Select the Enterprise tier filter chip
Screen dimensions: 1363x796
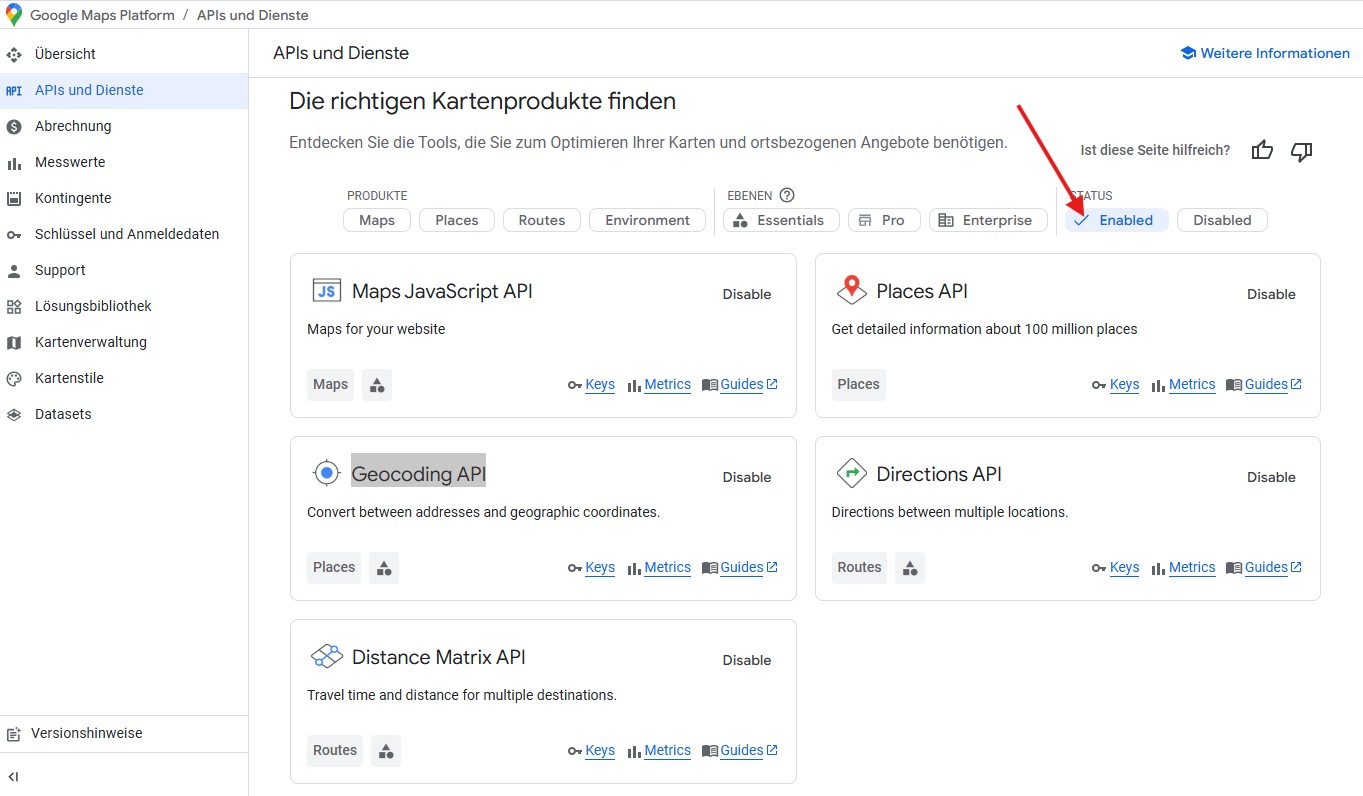pos(987,220)
